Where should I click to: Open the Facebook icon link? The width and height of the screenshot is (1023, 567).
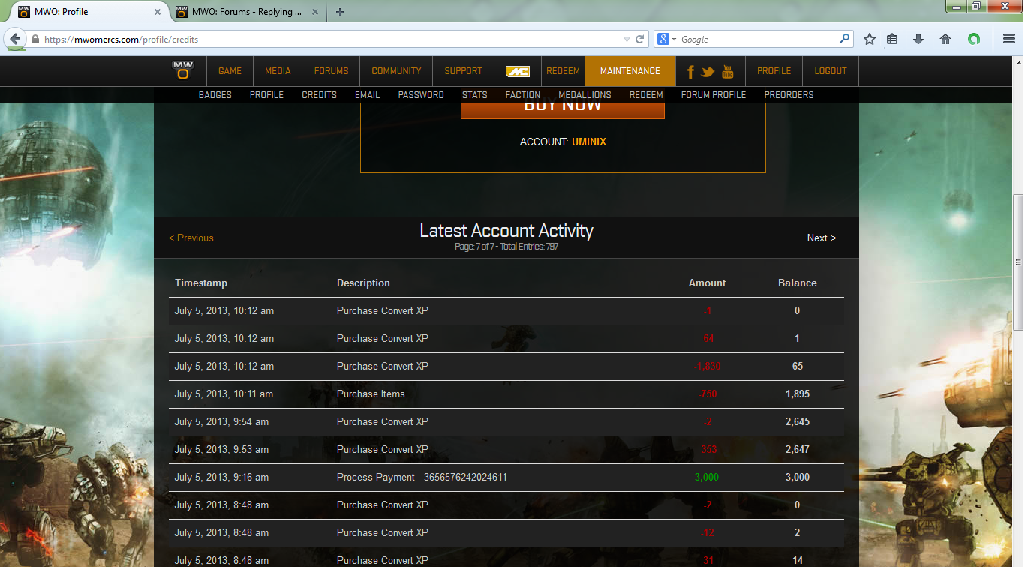(x=690, y=71)
